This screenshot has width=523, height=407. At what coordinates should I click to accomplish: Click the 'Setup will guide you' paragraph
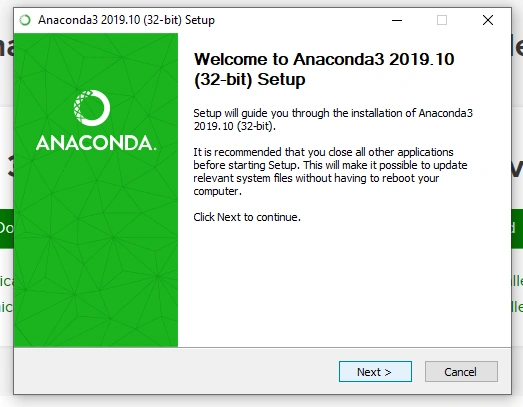coord(333,119)
